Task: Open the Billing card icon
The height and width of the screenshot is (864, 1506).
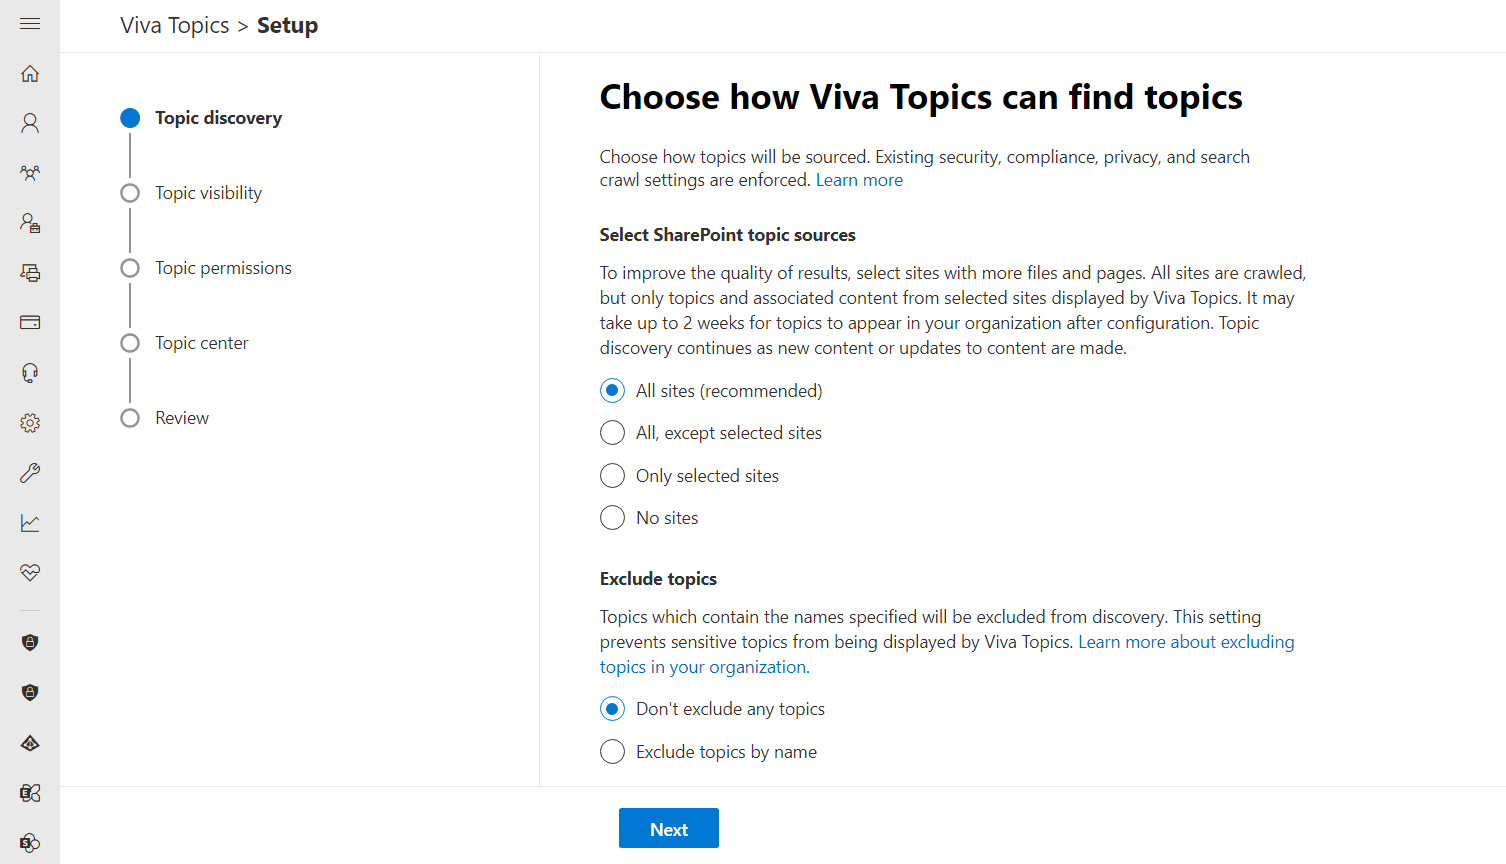Action: (30, 322)
